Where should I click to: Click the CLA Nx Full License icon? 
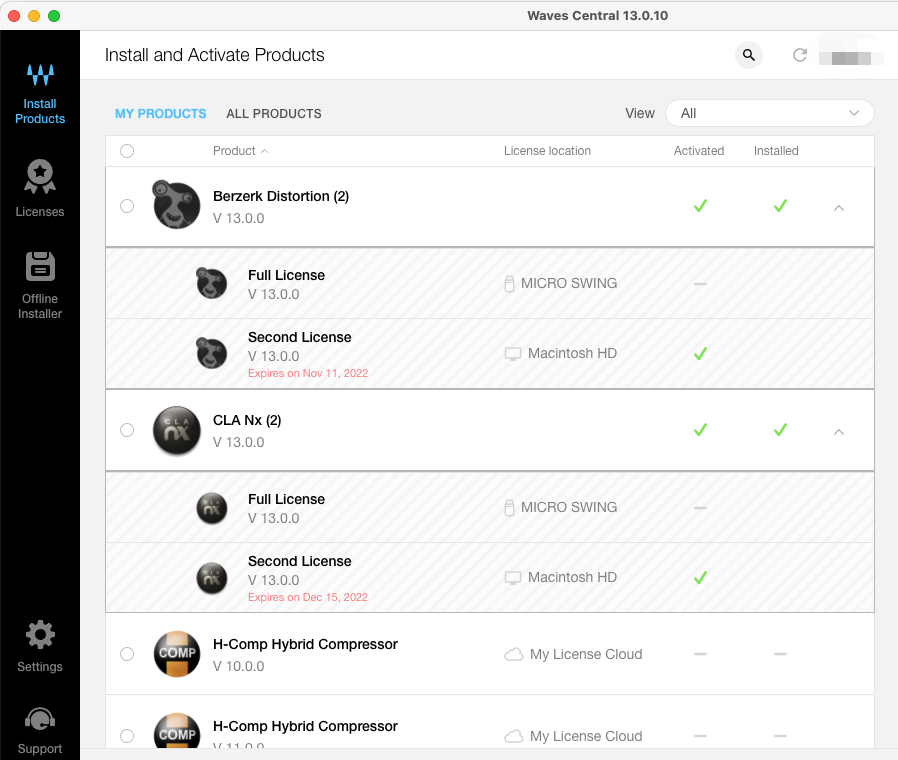tap(212, 508)
